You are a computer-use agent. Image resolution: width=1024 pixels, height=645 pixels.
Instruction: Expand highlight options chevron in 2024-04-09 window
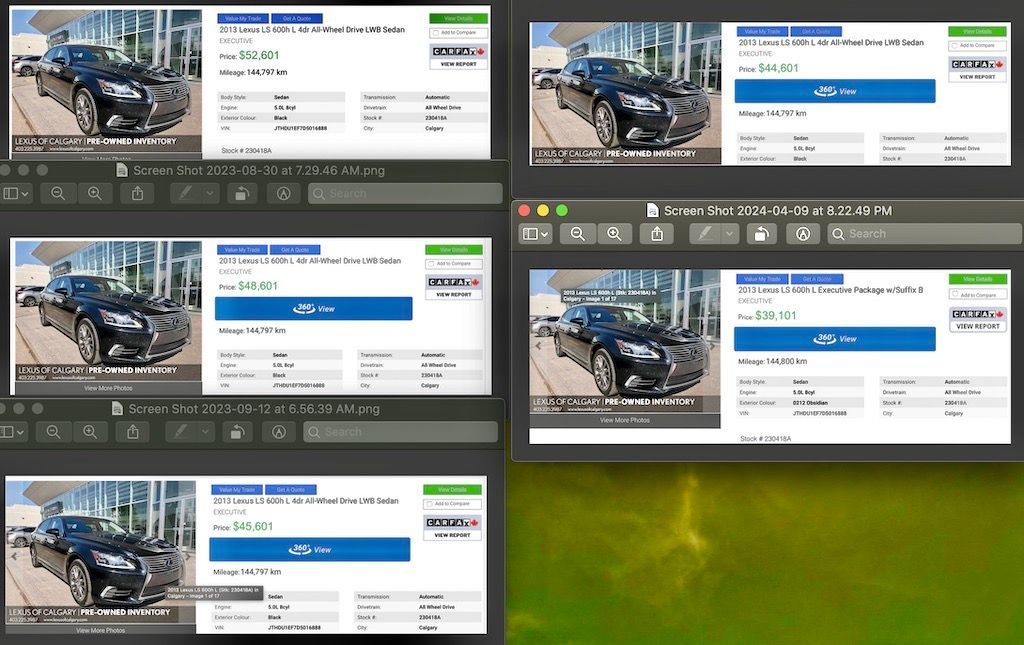[x=730, y=234]
